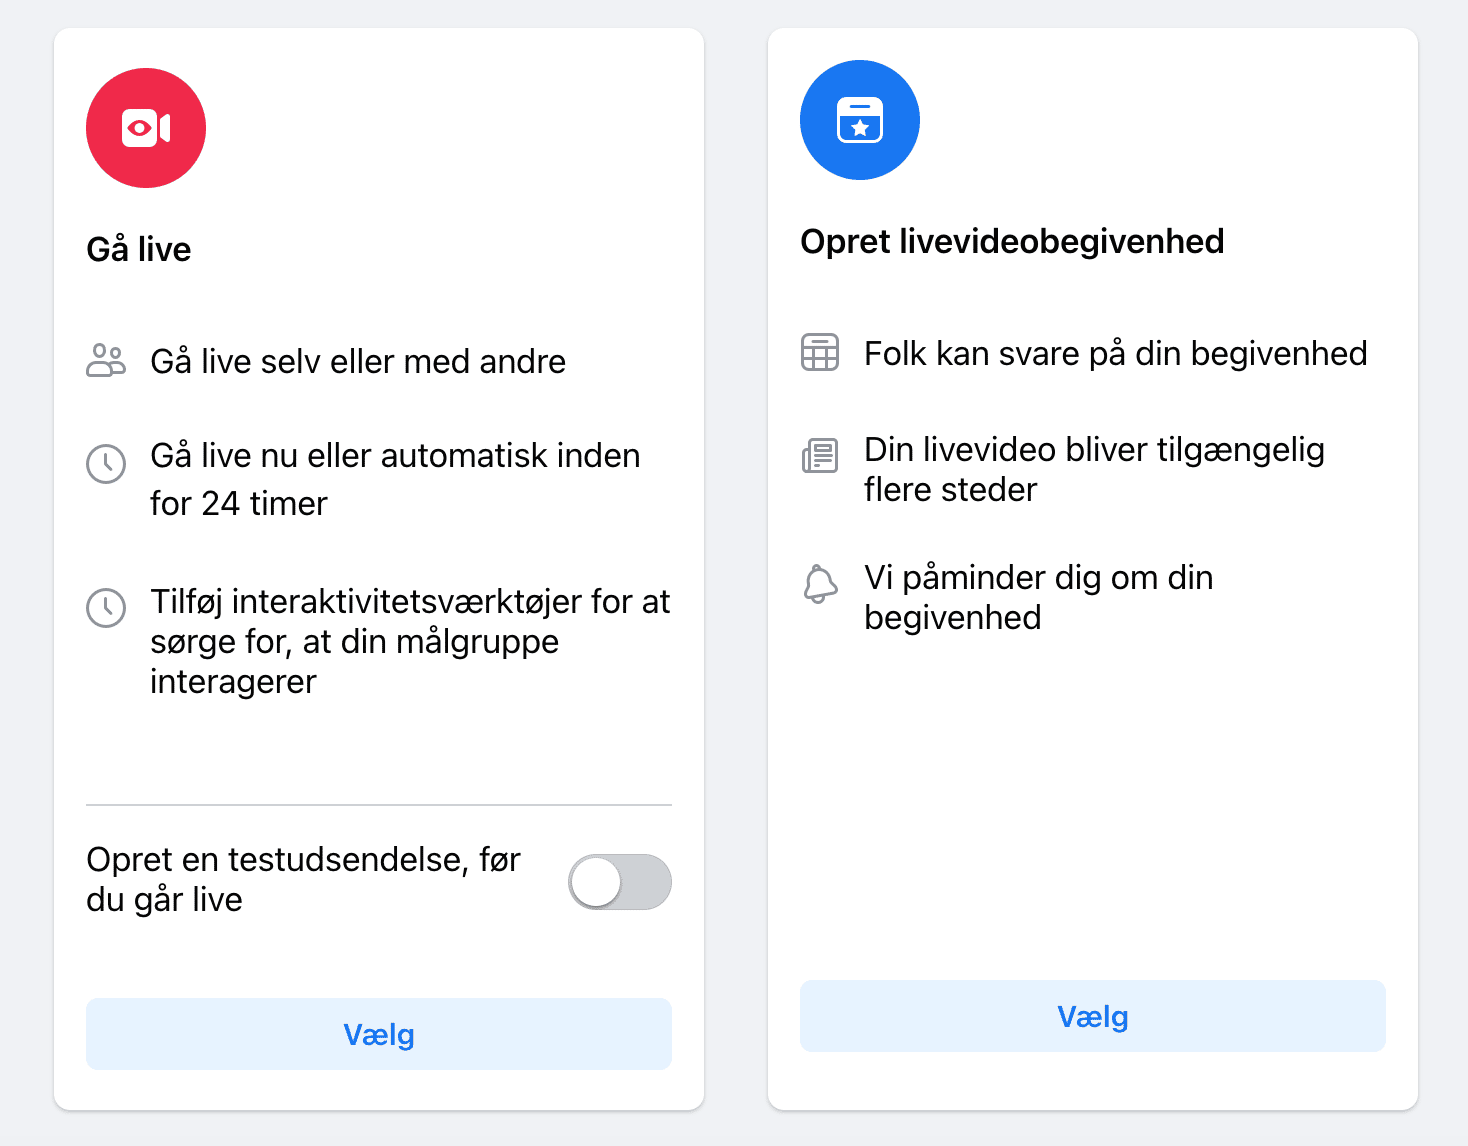Click the red Gå live camera icon
The height and width of the screenshot is (1146, 1468).
point(146,128)
